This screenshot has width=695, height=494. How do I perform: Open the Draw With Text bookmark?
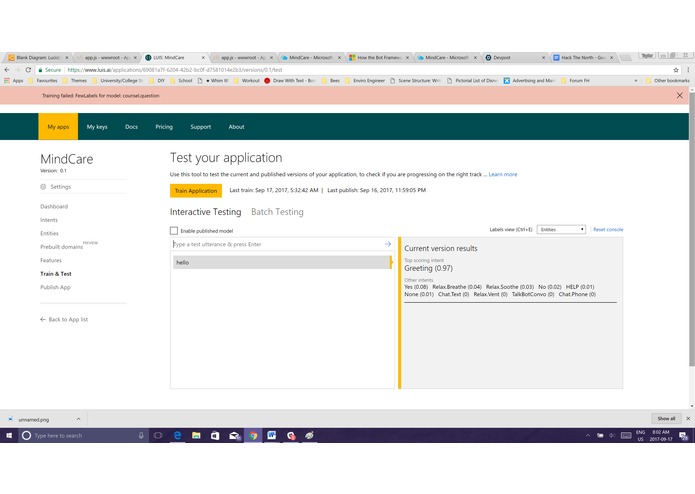pyautogui.click(x=290, y=81)
